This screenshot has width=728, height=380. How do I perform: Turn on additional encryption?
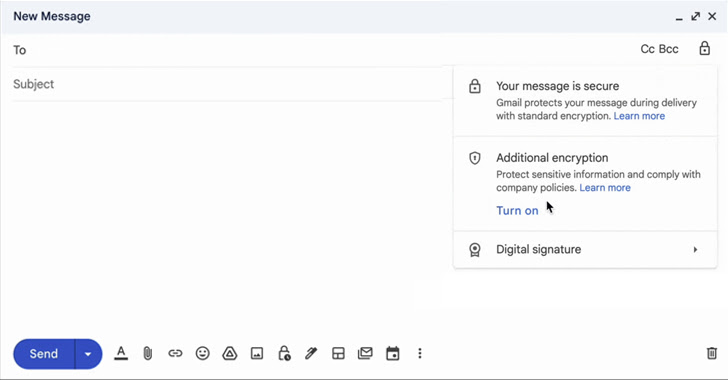(x=517, y=210)
